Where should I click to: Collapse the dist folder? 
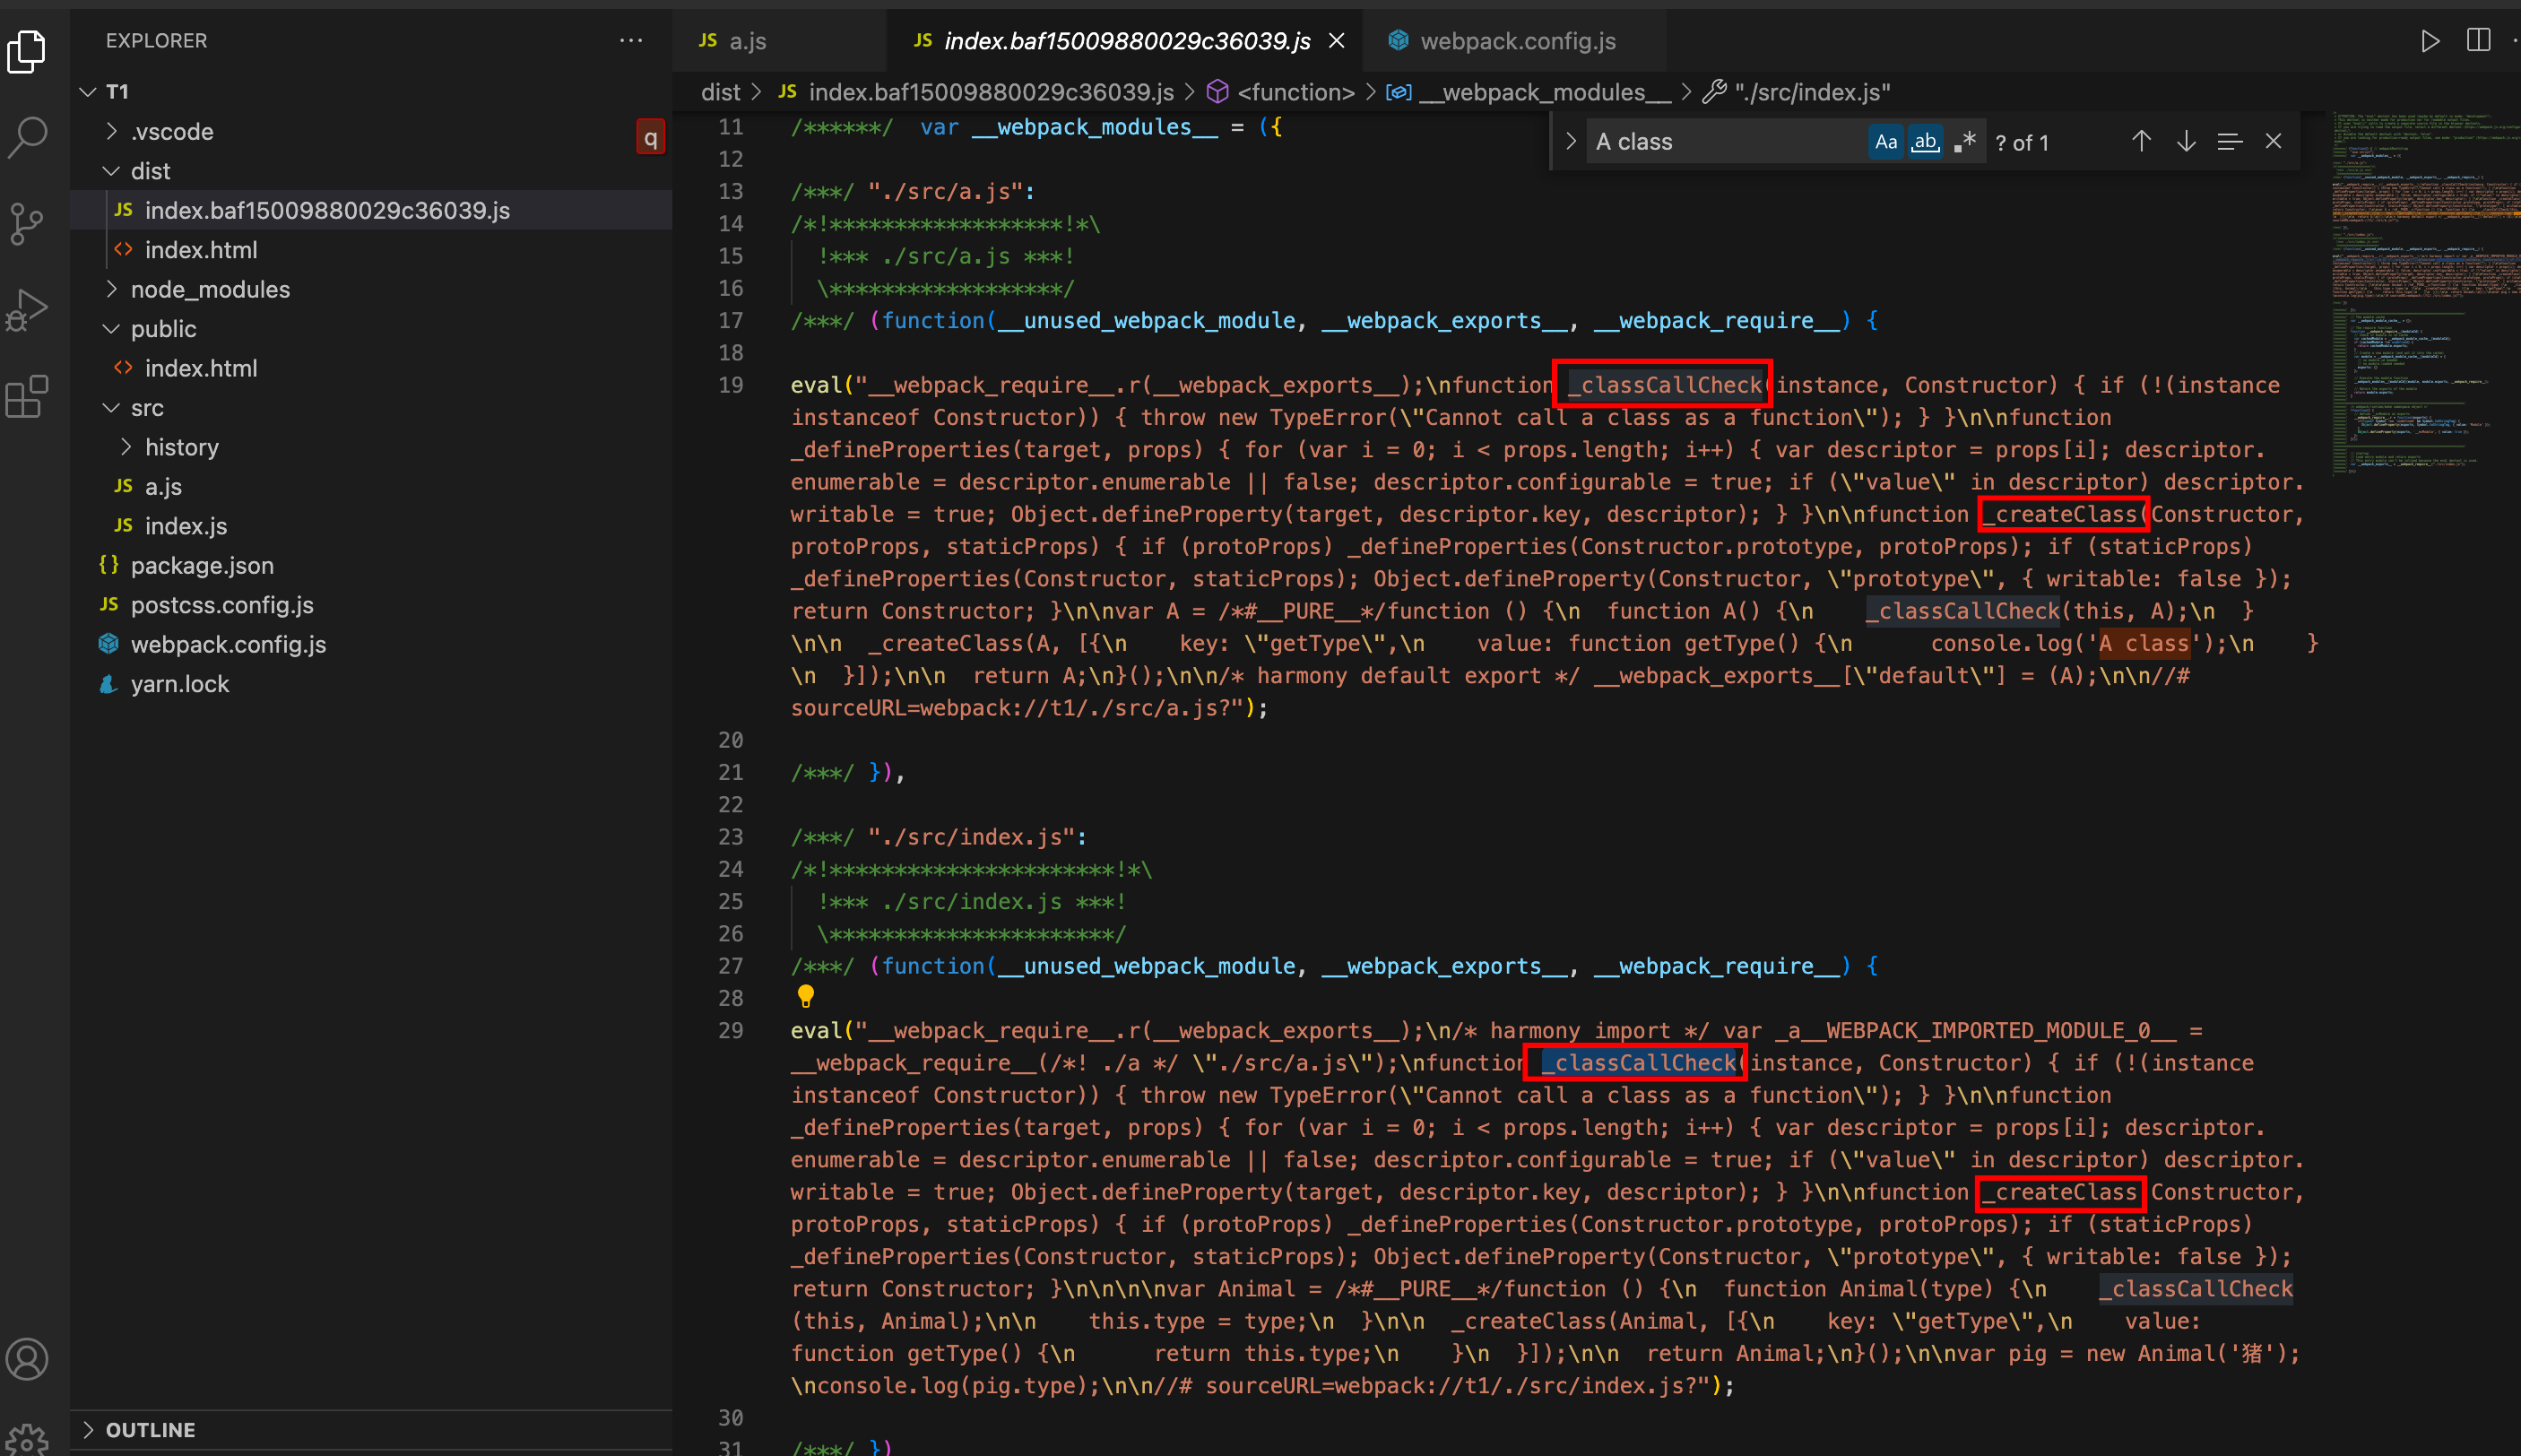111,171
